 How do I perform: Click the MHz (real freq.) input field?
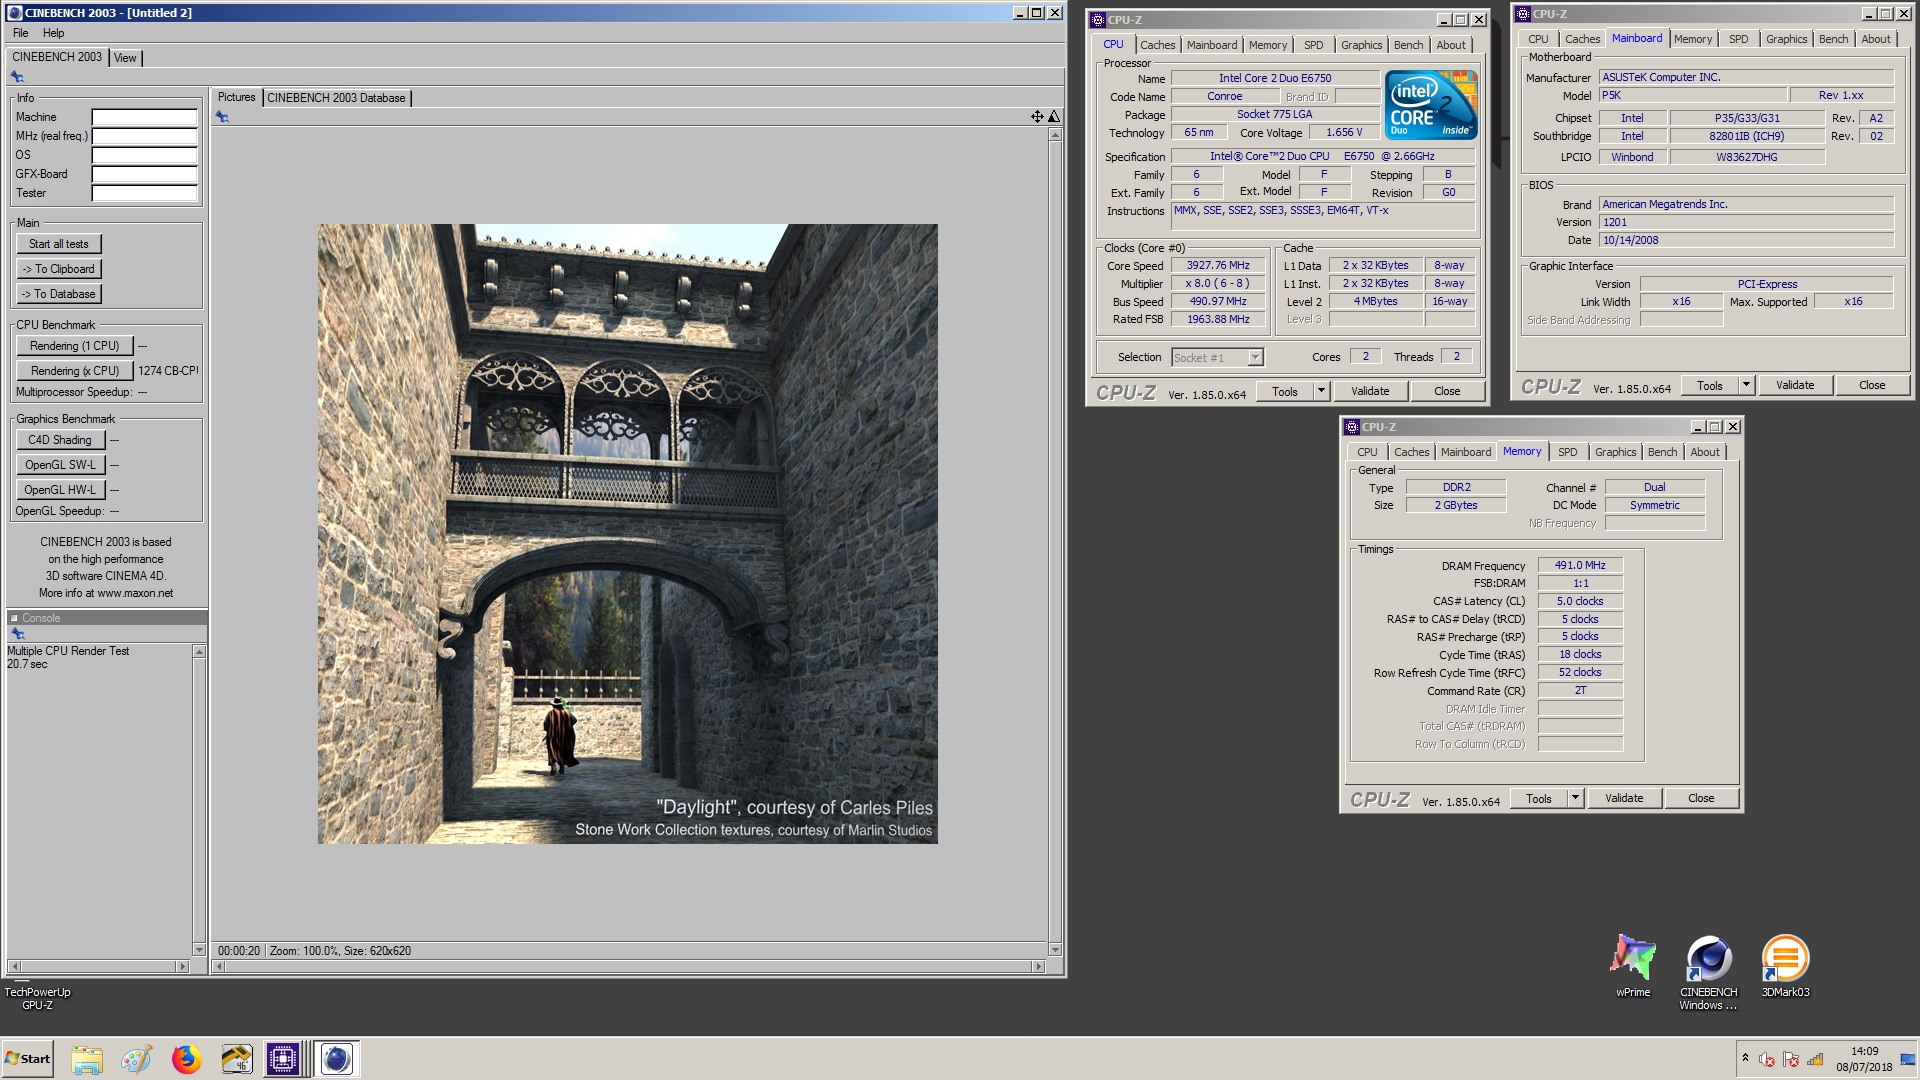[x=145, y=136]
